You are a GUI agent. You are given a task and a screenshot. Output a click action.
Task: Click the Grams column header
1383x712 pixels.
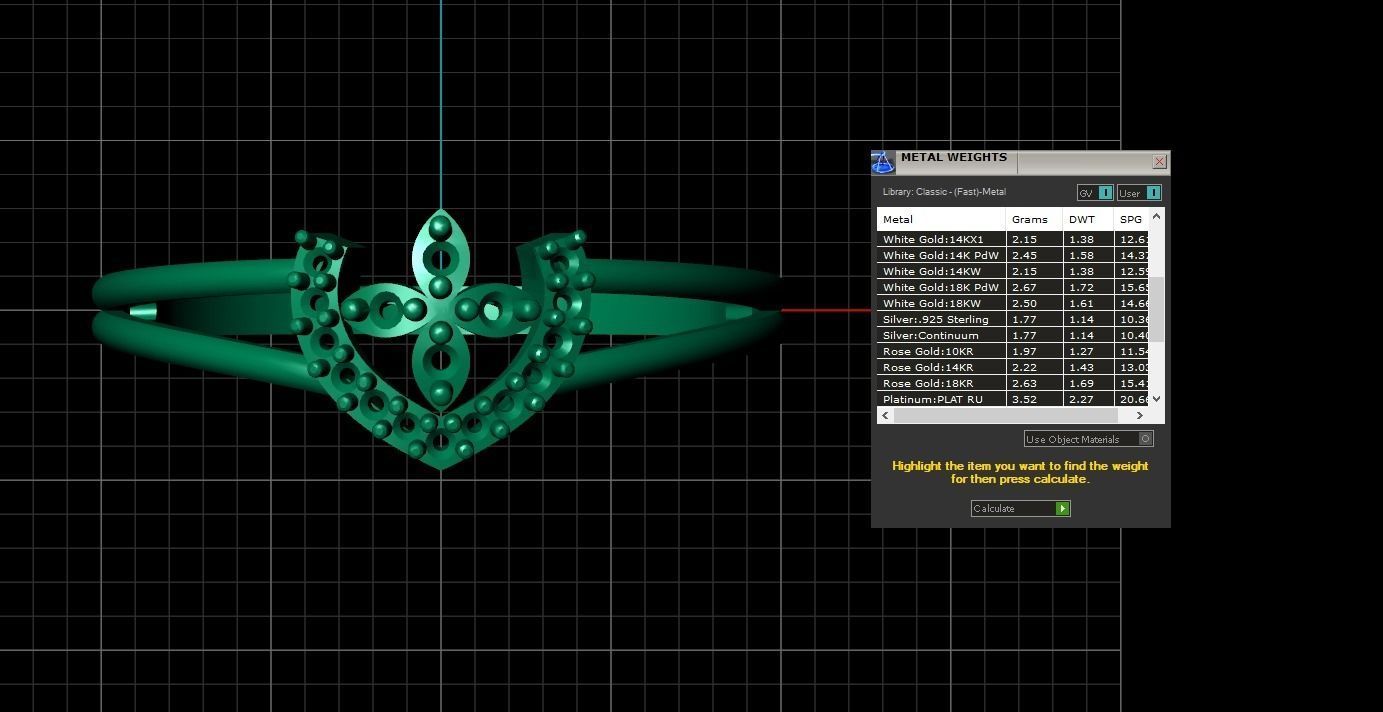click(x=1034, y=219)
